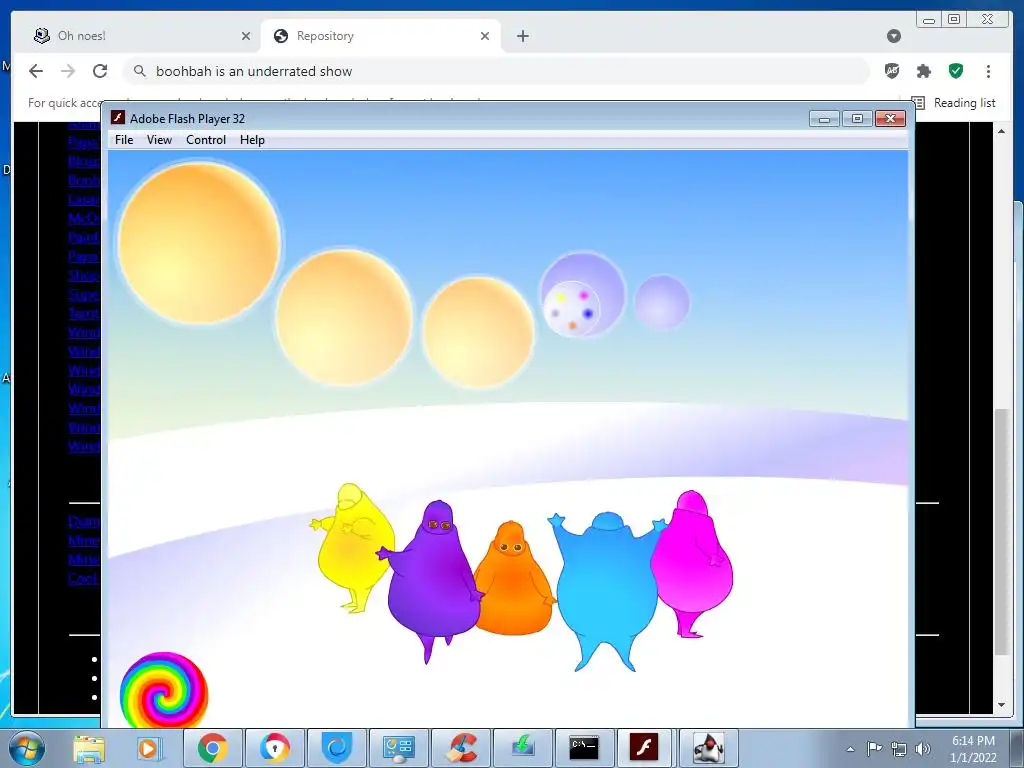Click the address bar with boohbah text
1024x768 pixels.
pos(496,71)
